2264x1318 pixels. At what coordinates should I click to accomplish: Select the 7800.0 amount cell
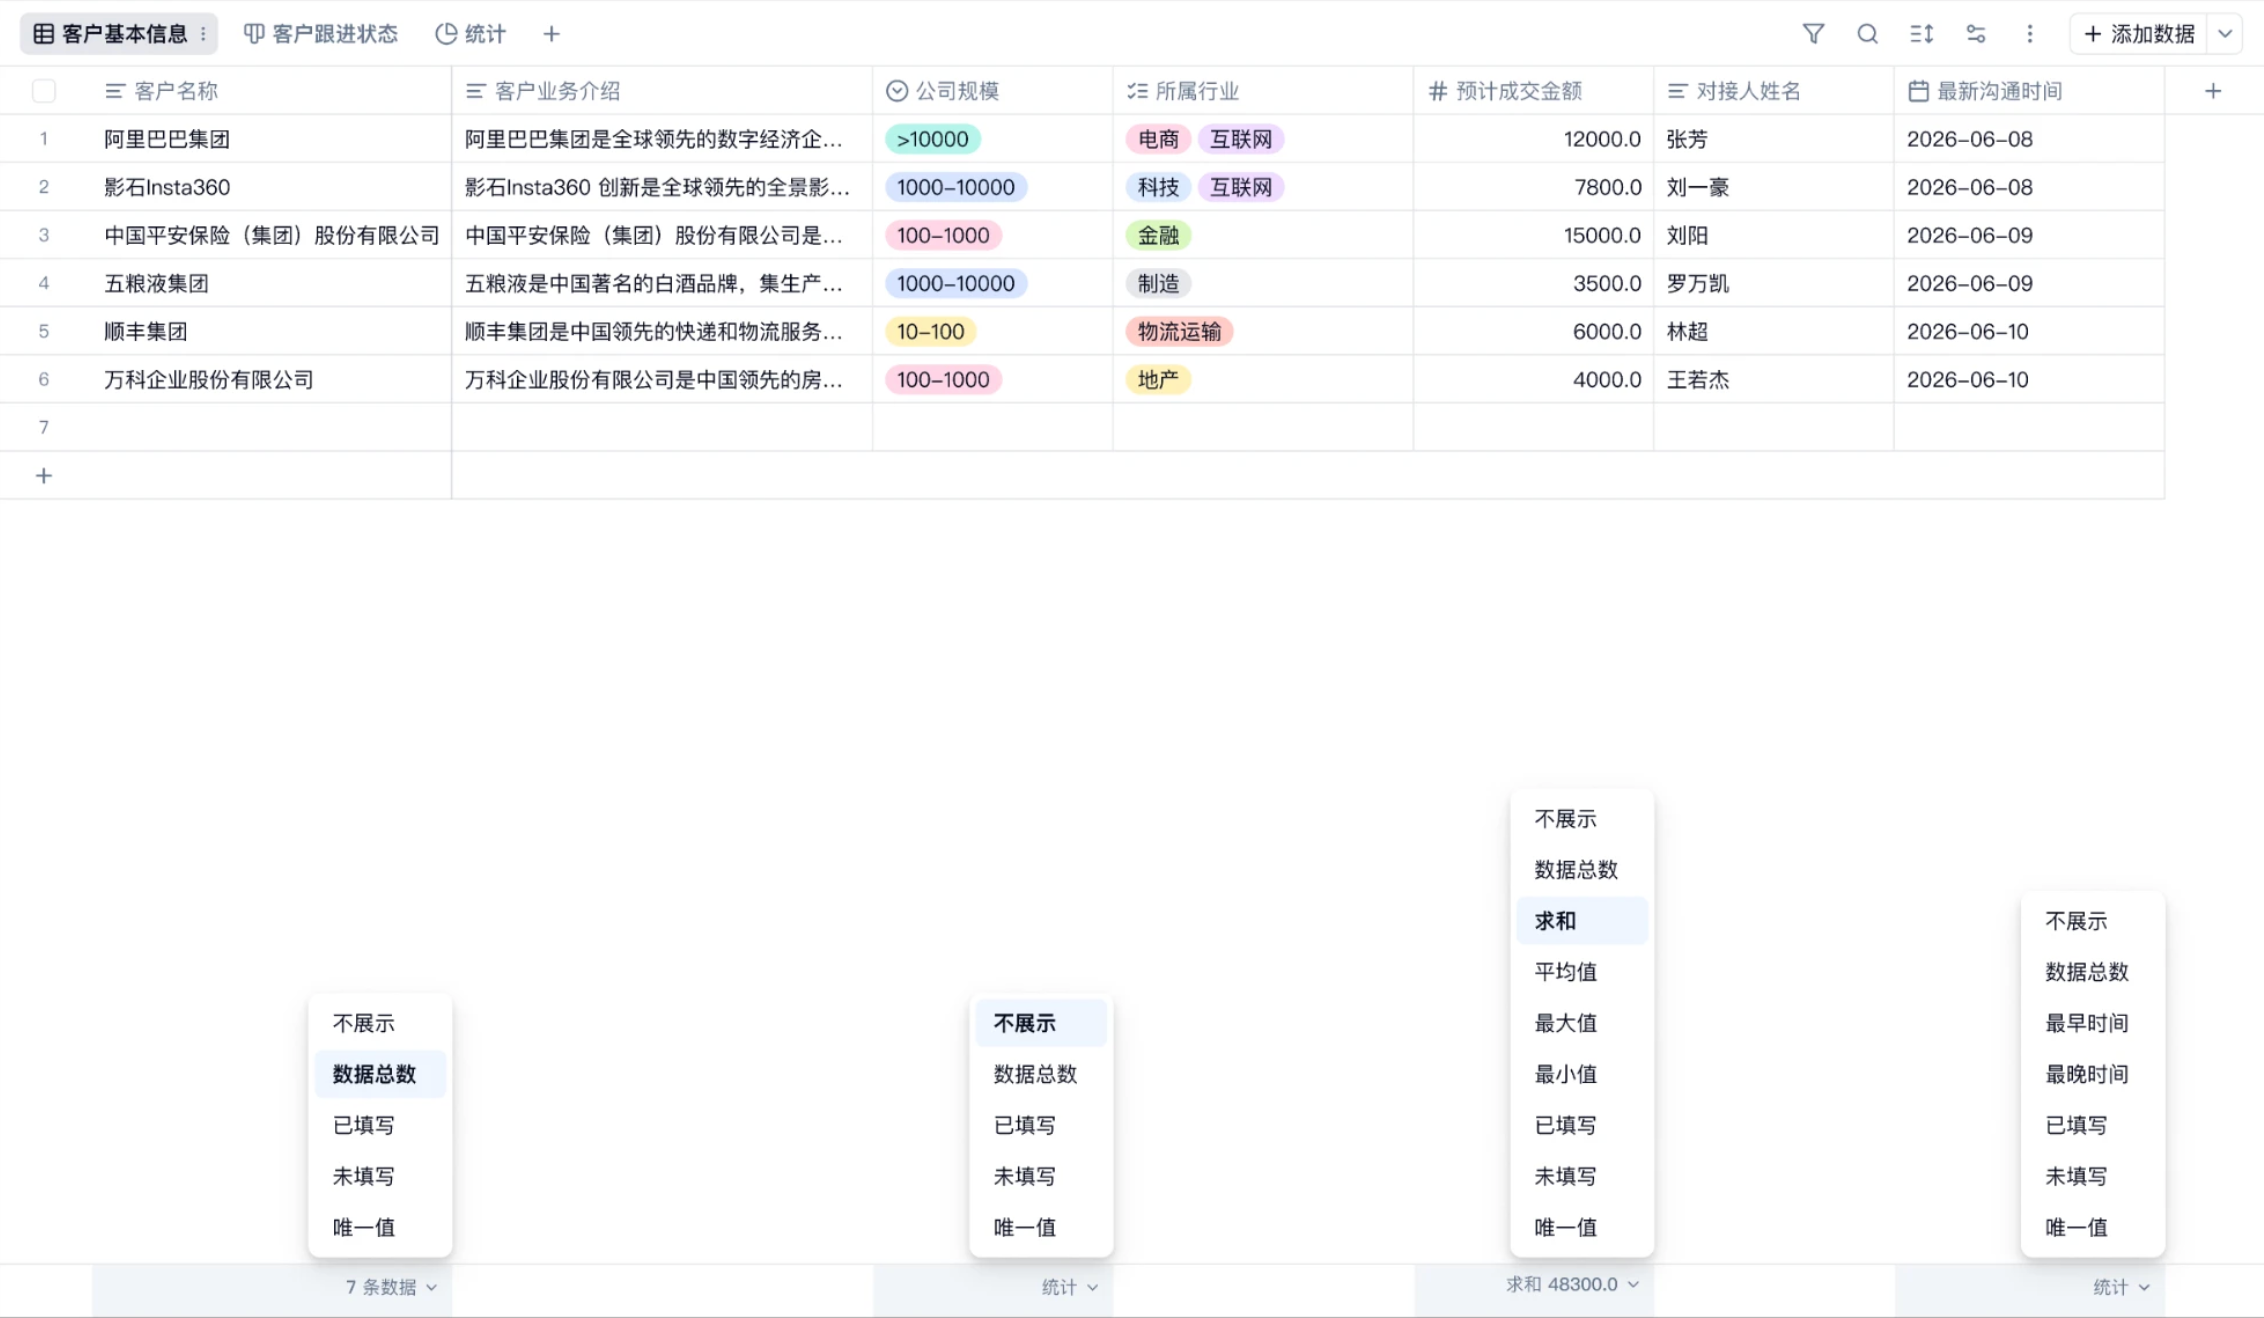click(x=1534, y=187)
